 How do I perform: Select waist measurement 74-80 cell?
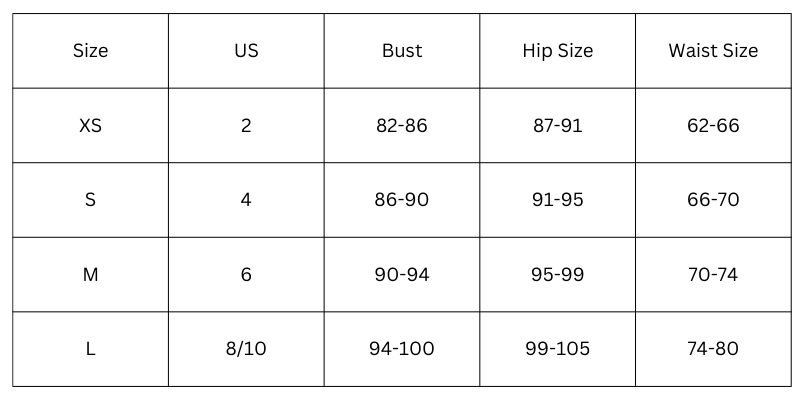point(713,349)
